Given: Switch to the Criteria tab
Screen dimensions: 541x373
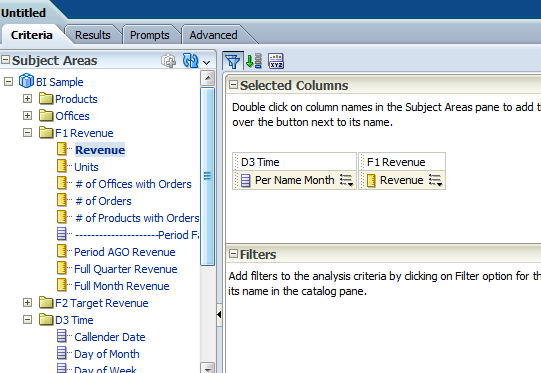Looking at the screenshot, I should pyautogui.click(x=31, y=35).
